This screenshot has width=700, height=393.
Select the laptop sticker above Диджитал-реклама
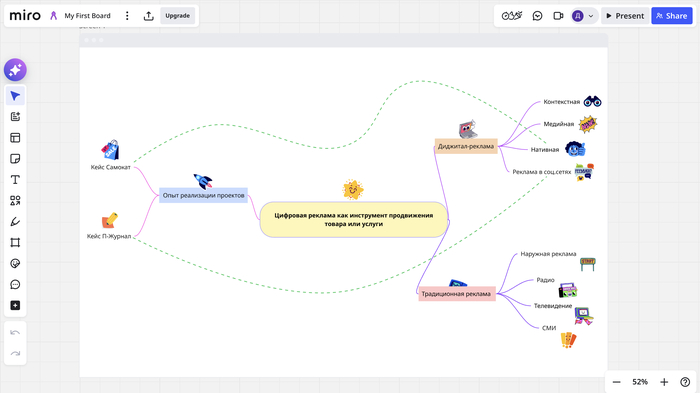point(467,129)
